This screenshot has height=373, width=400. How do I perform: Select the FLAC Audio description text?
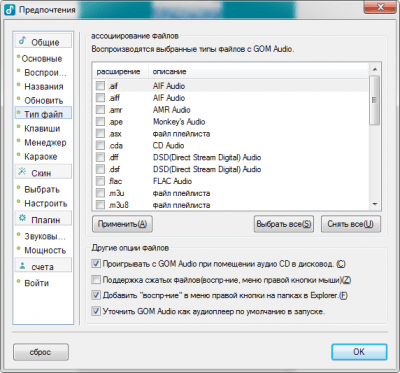(x=172, y=181)
